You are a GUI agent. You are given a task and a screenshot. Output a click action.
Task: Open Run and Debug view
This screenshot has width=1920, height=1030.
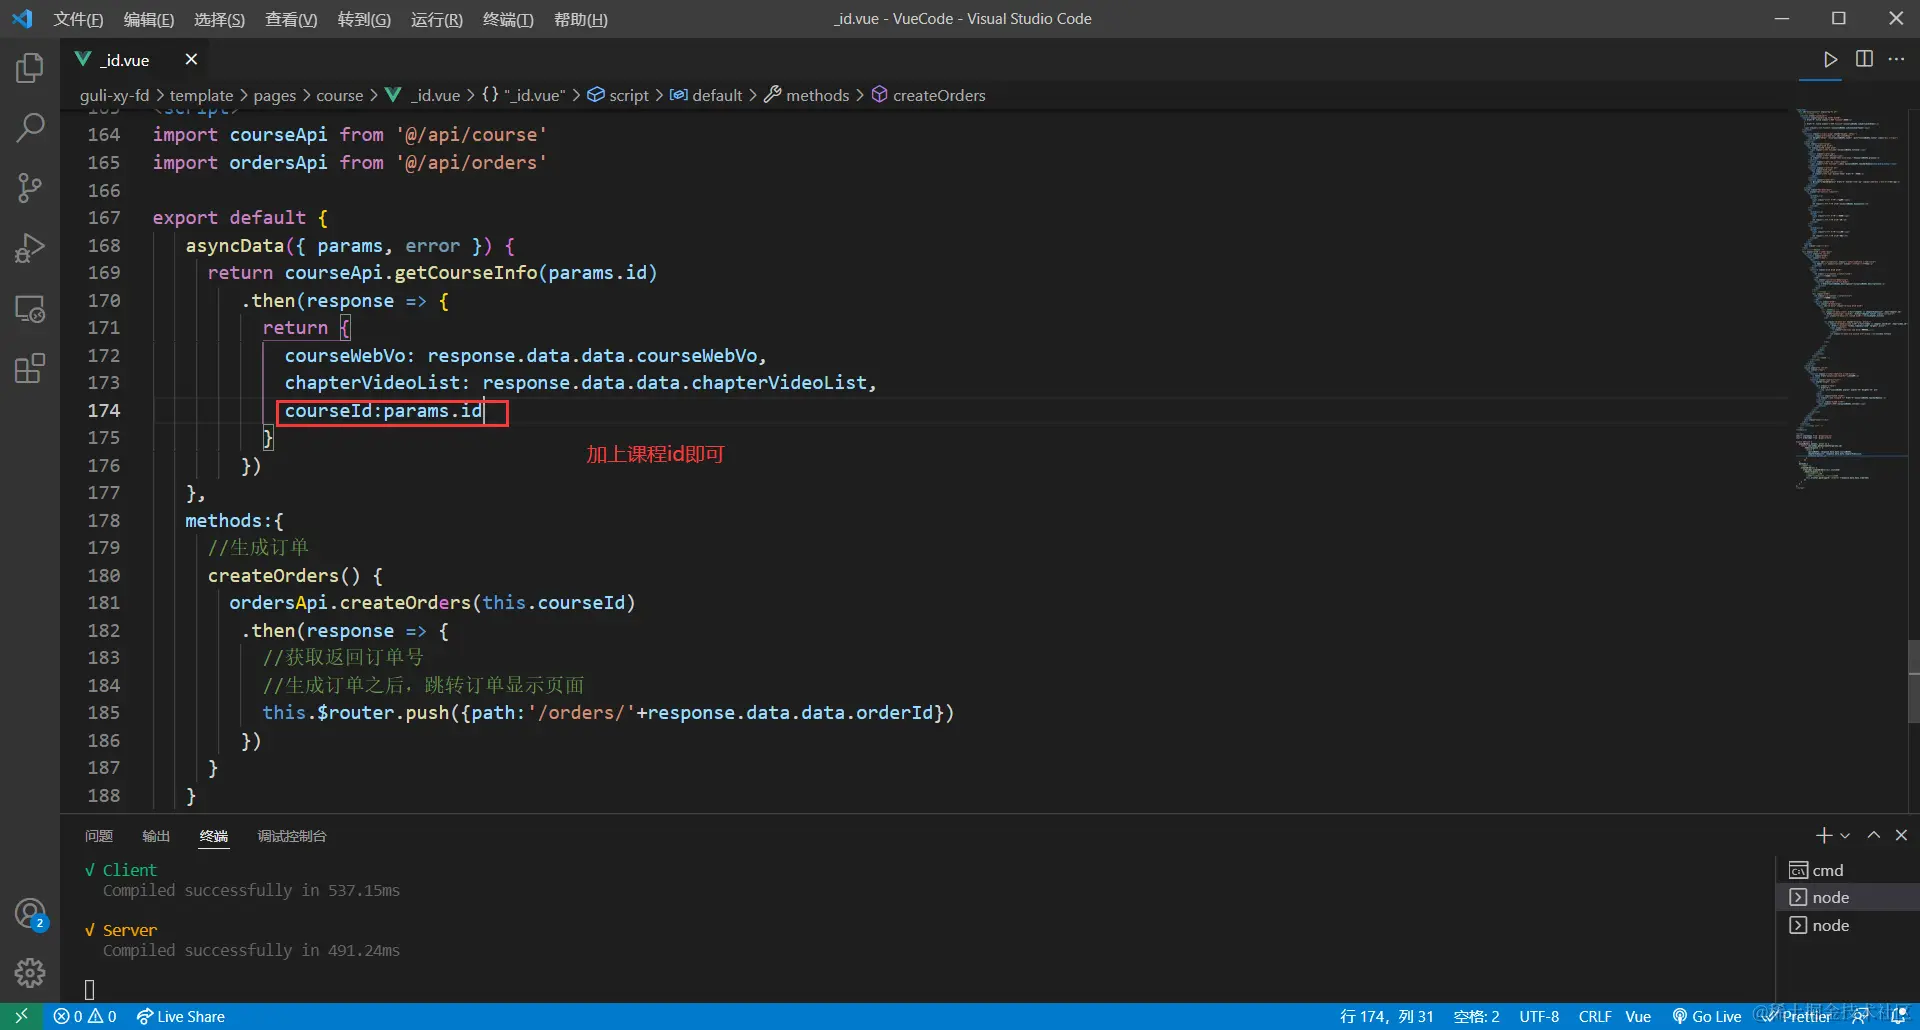(x=30, y=248)
